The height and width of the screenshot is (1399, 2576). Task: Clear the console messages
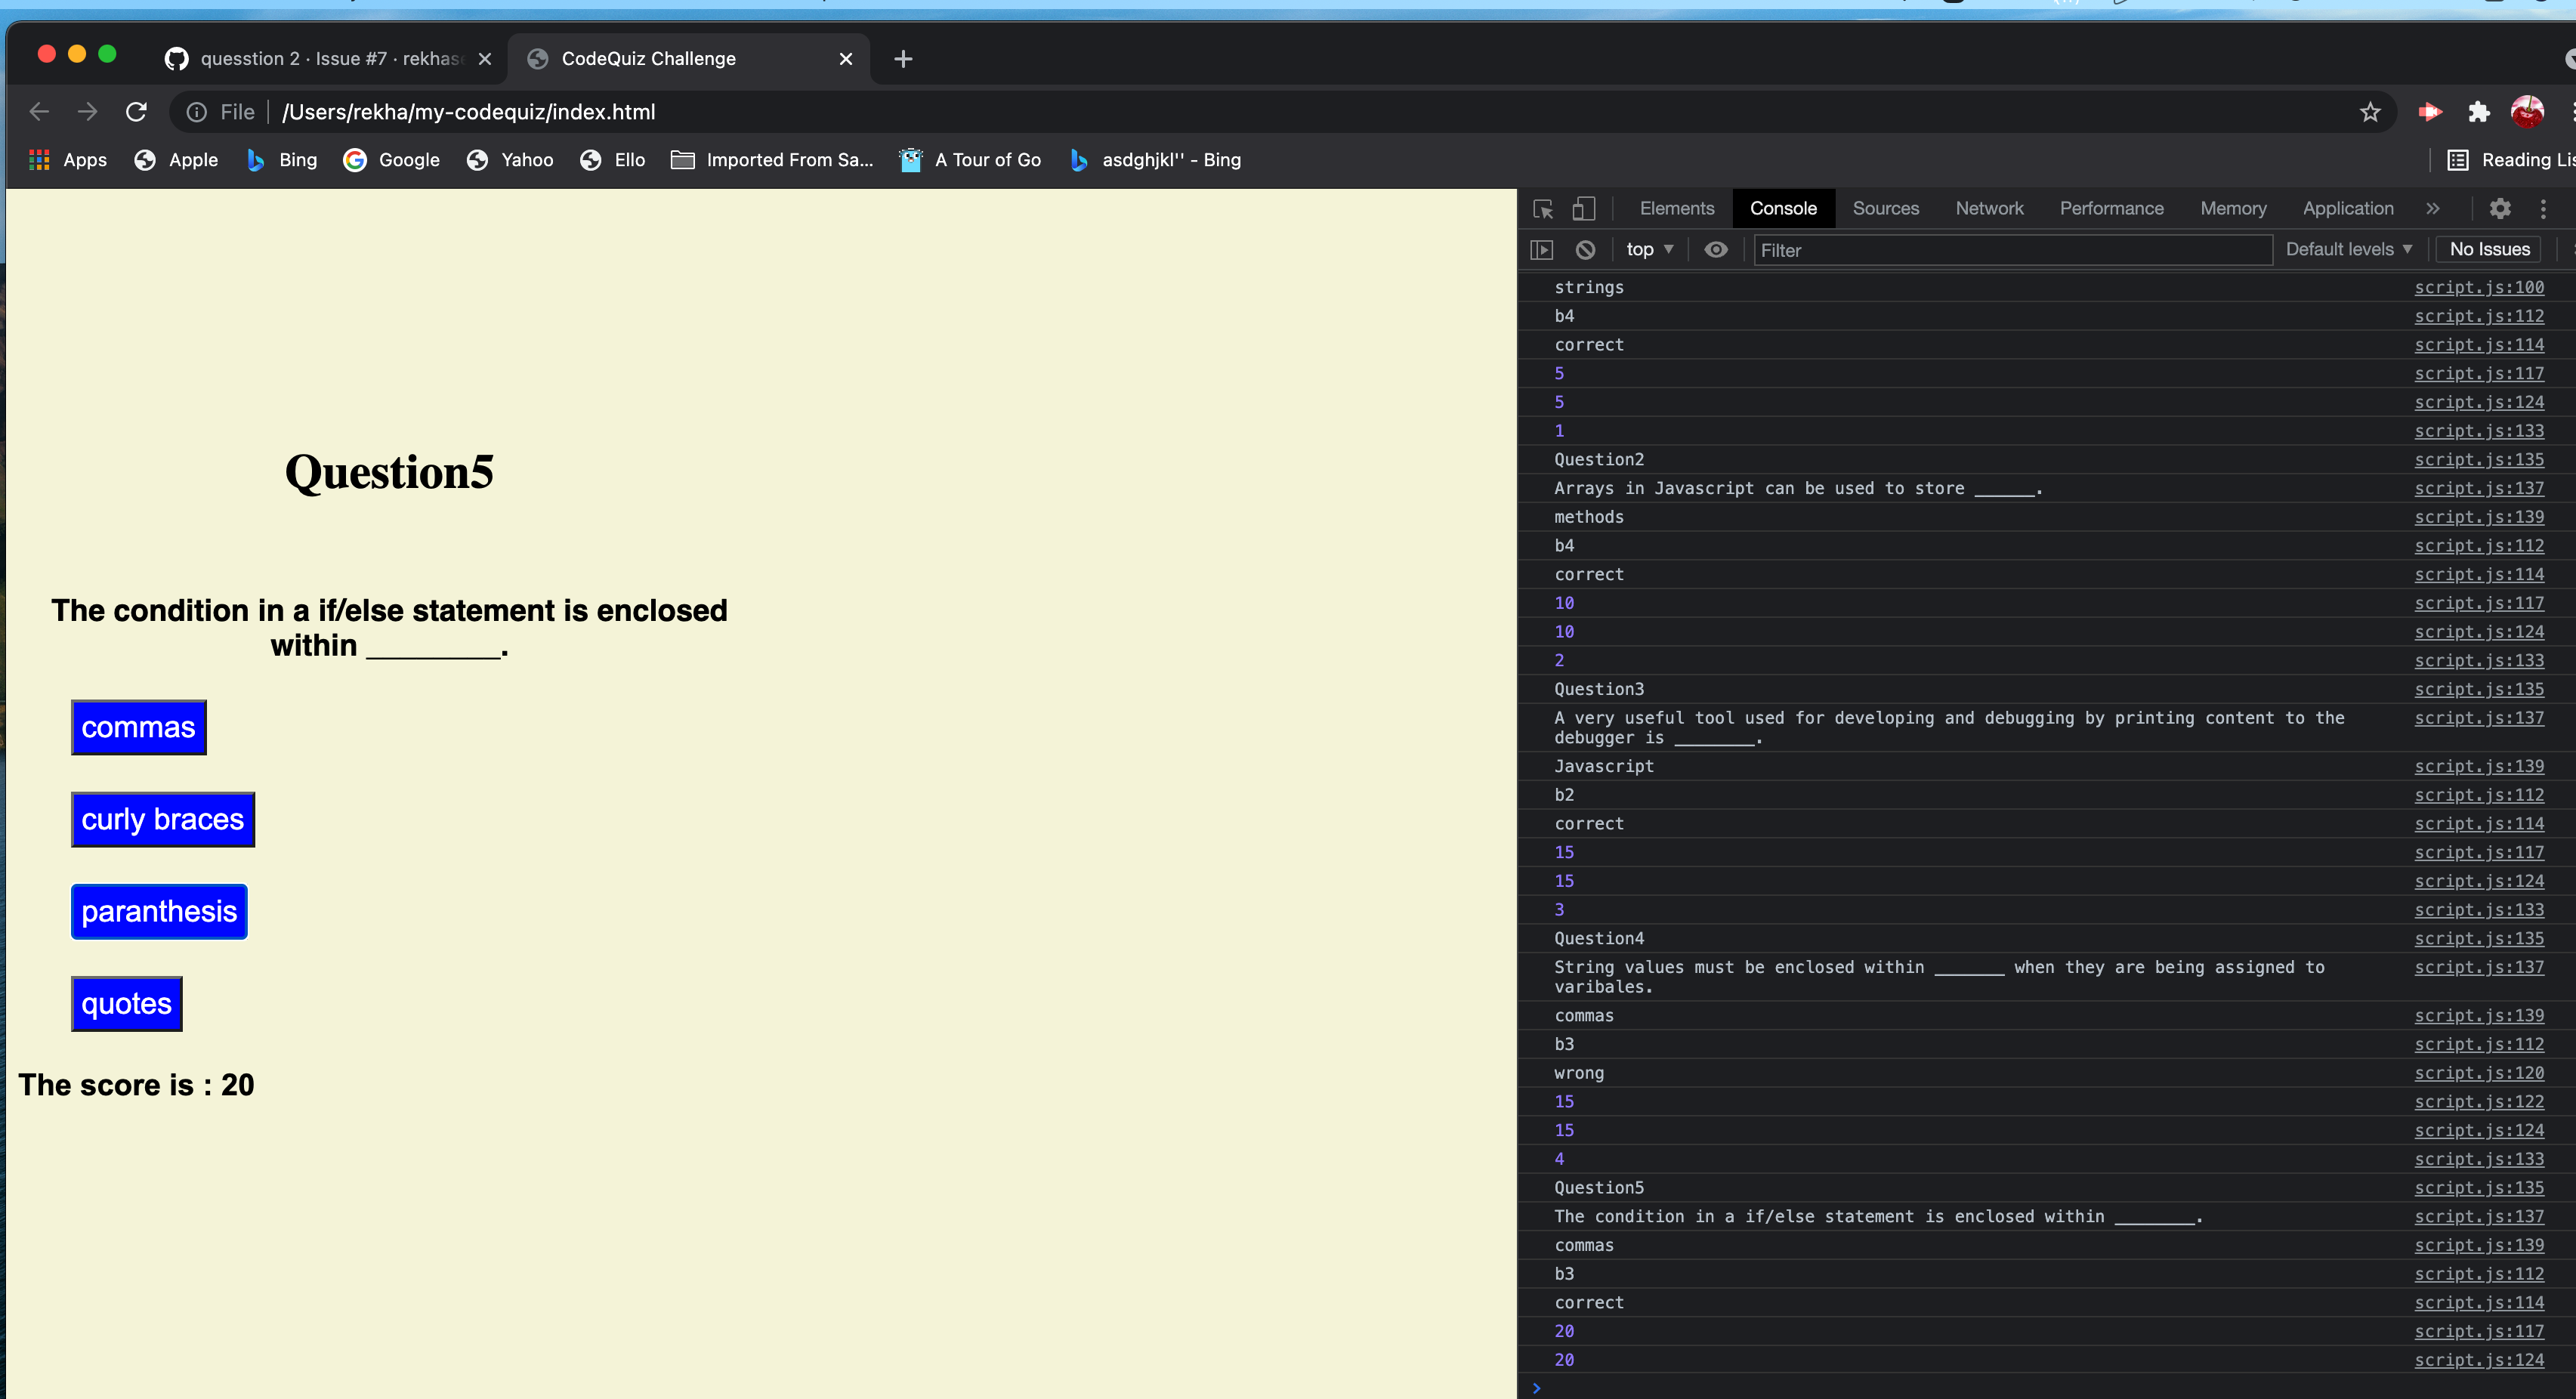1584,250
